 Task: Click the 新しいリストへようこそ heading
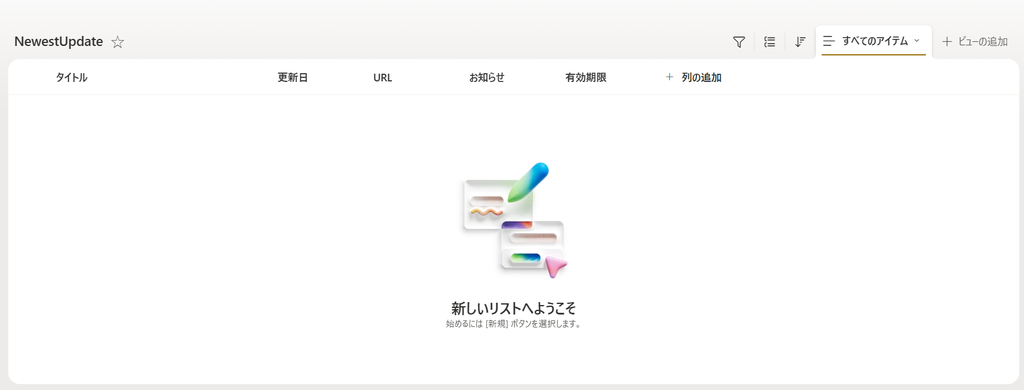[x=513, y=307]
